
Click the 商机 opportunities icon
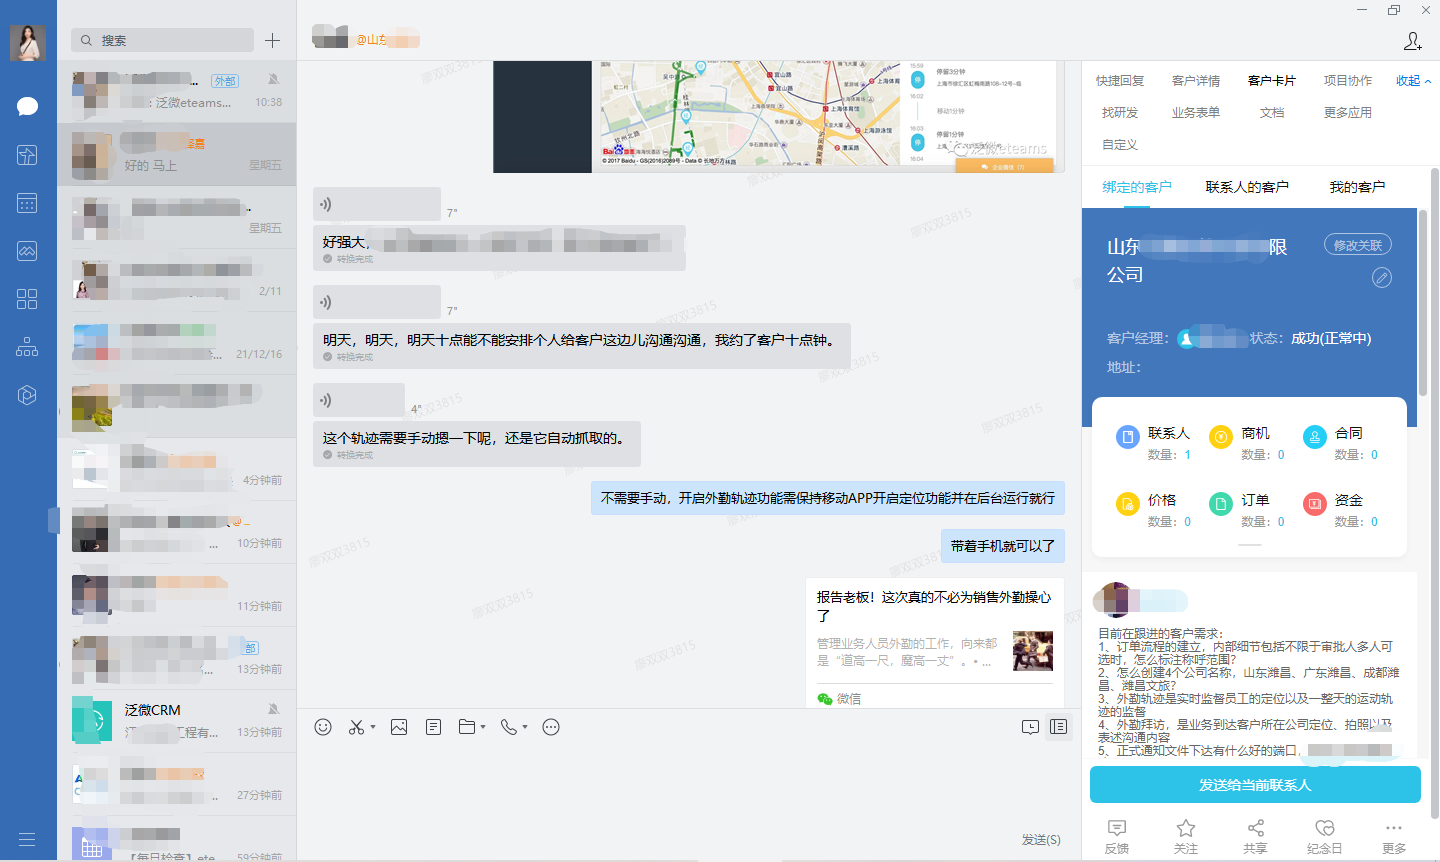click(x=1220, y=436)
